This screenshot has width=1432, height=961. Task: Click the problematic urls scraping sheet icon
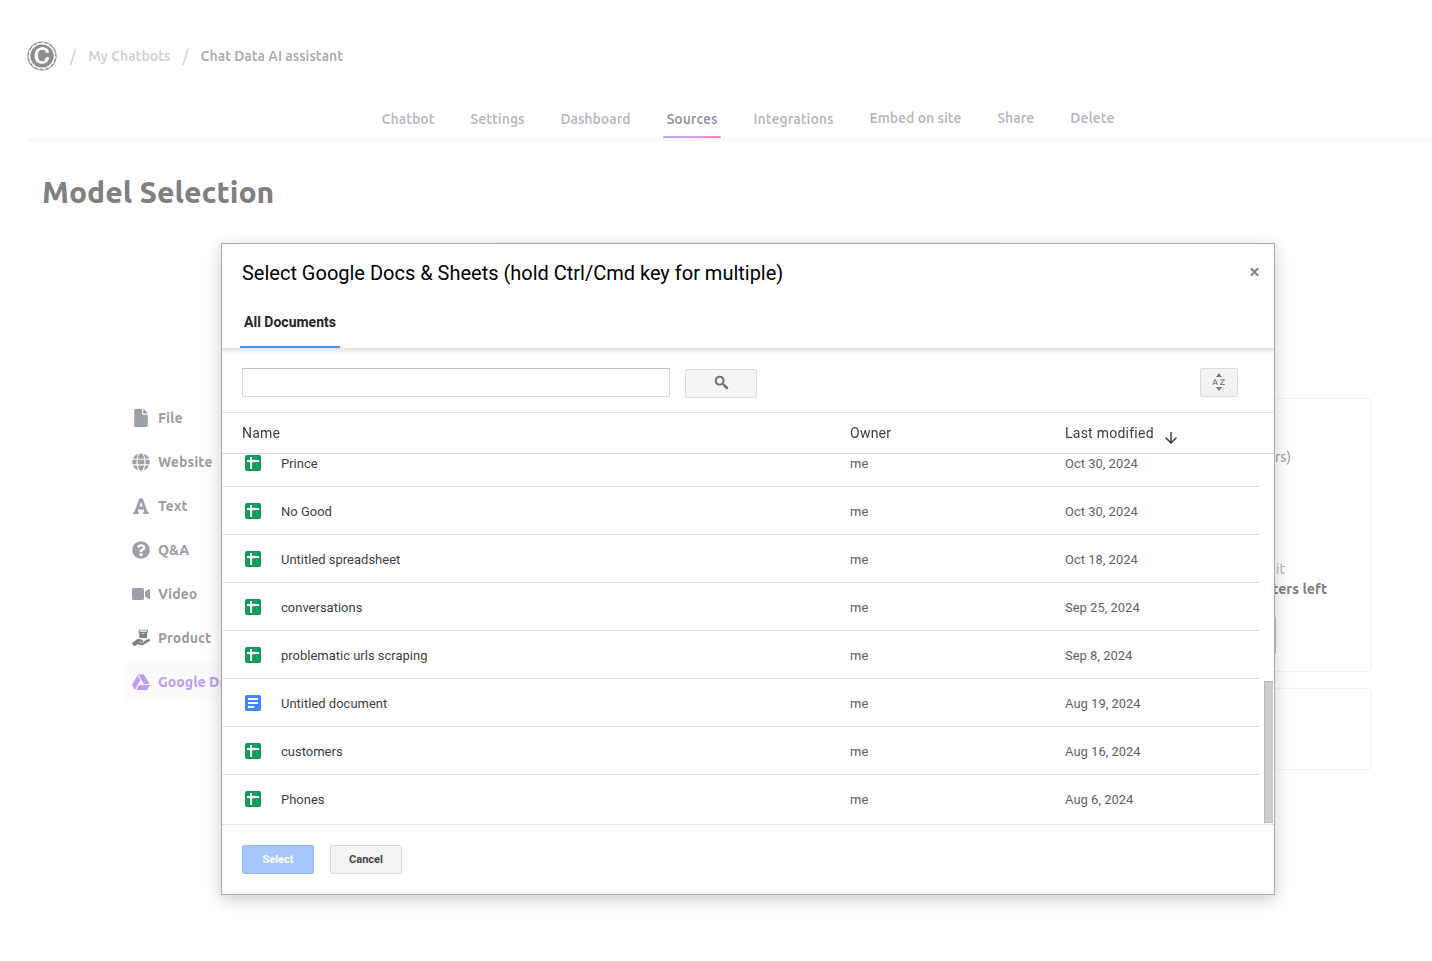(253, 655)
